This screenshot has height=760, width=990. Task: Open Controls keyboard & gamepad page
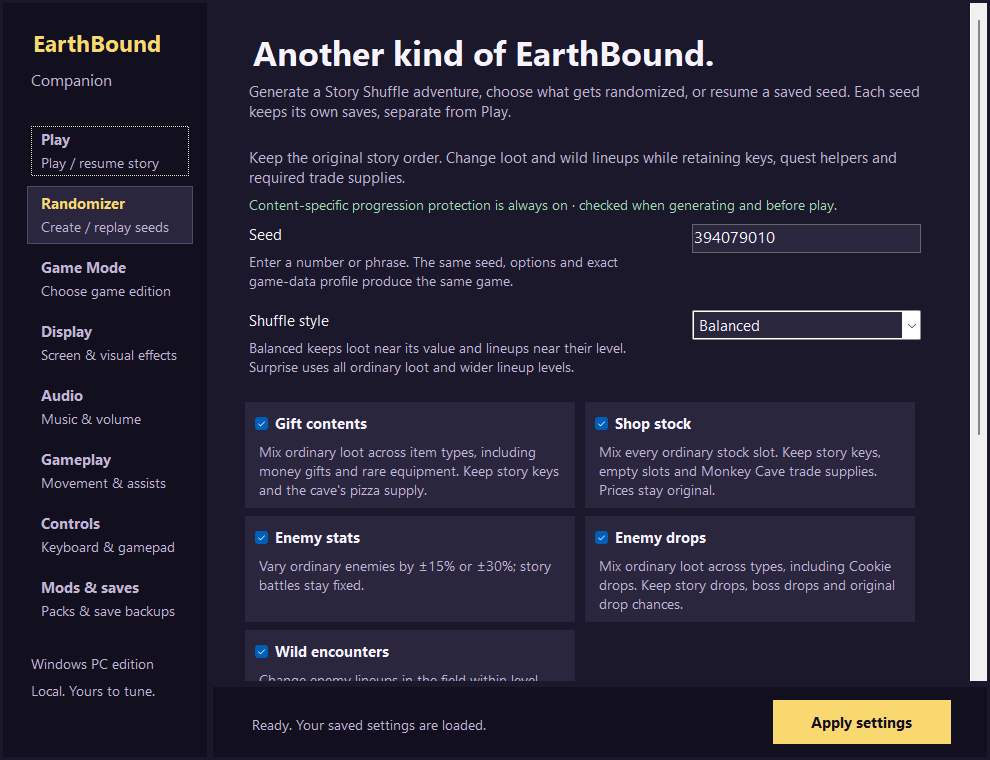coord(110,535)
